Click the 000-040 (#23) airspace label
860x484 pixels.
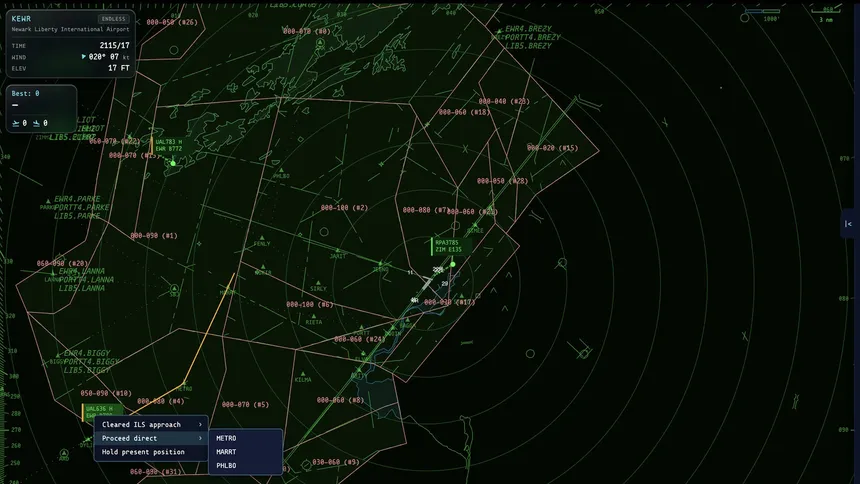pyautogui.click(x=504, y=101)
